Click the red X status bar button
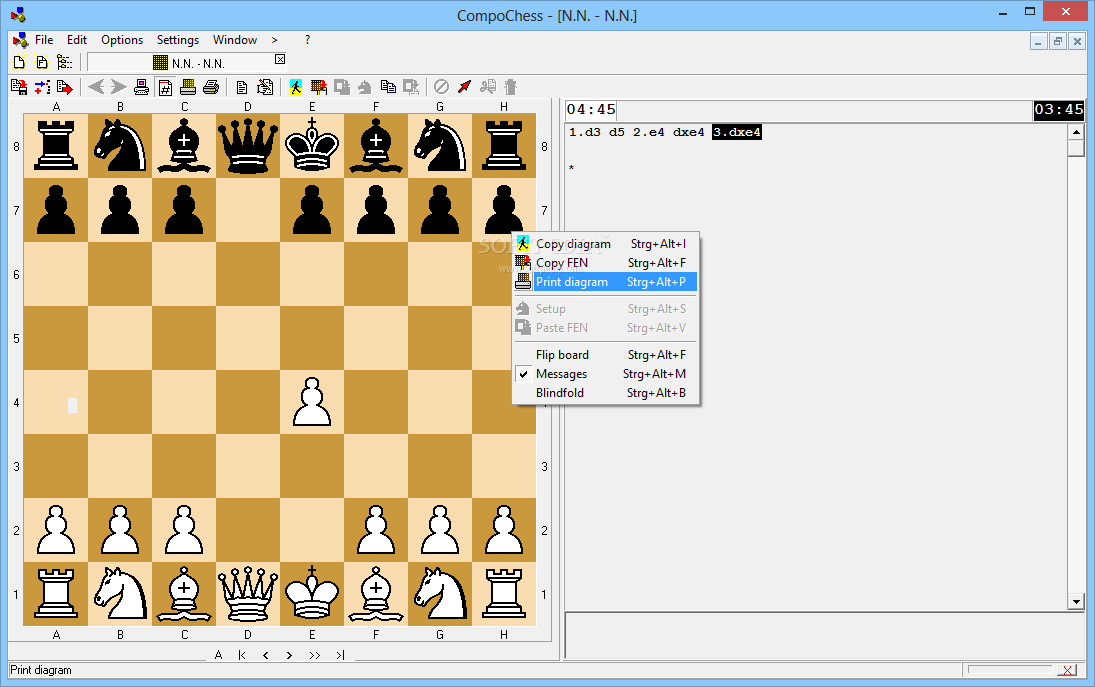 coord(1066,670)
